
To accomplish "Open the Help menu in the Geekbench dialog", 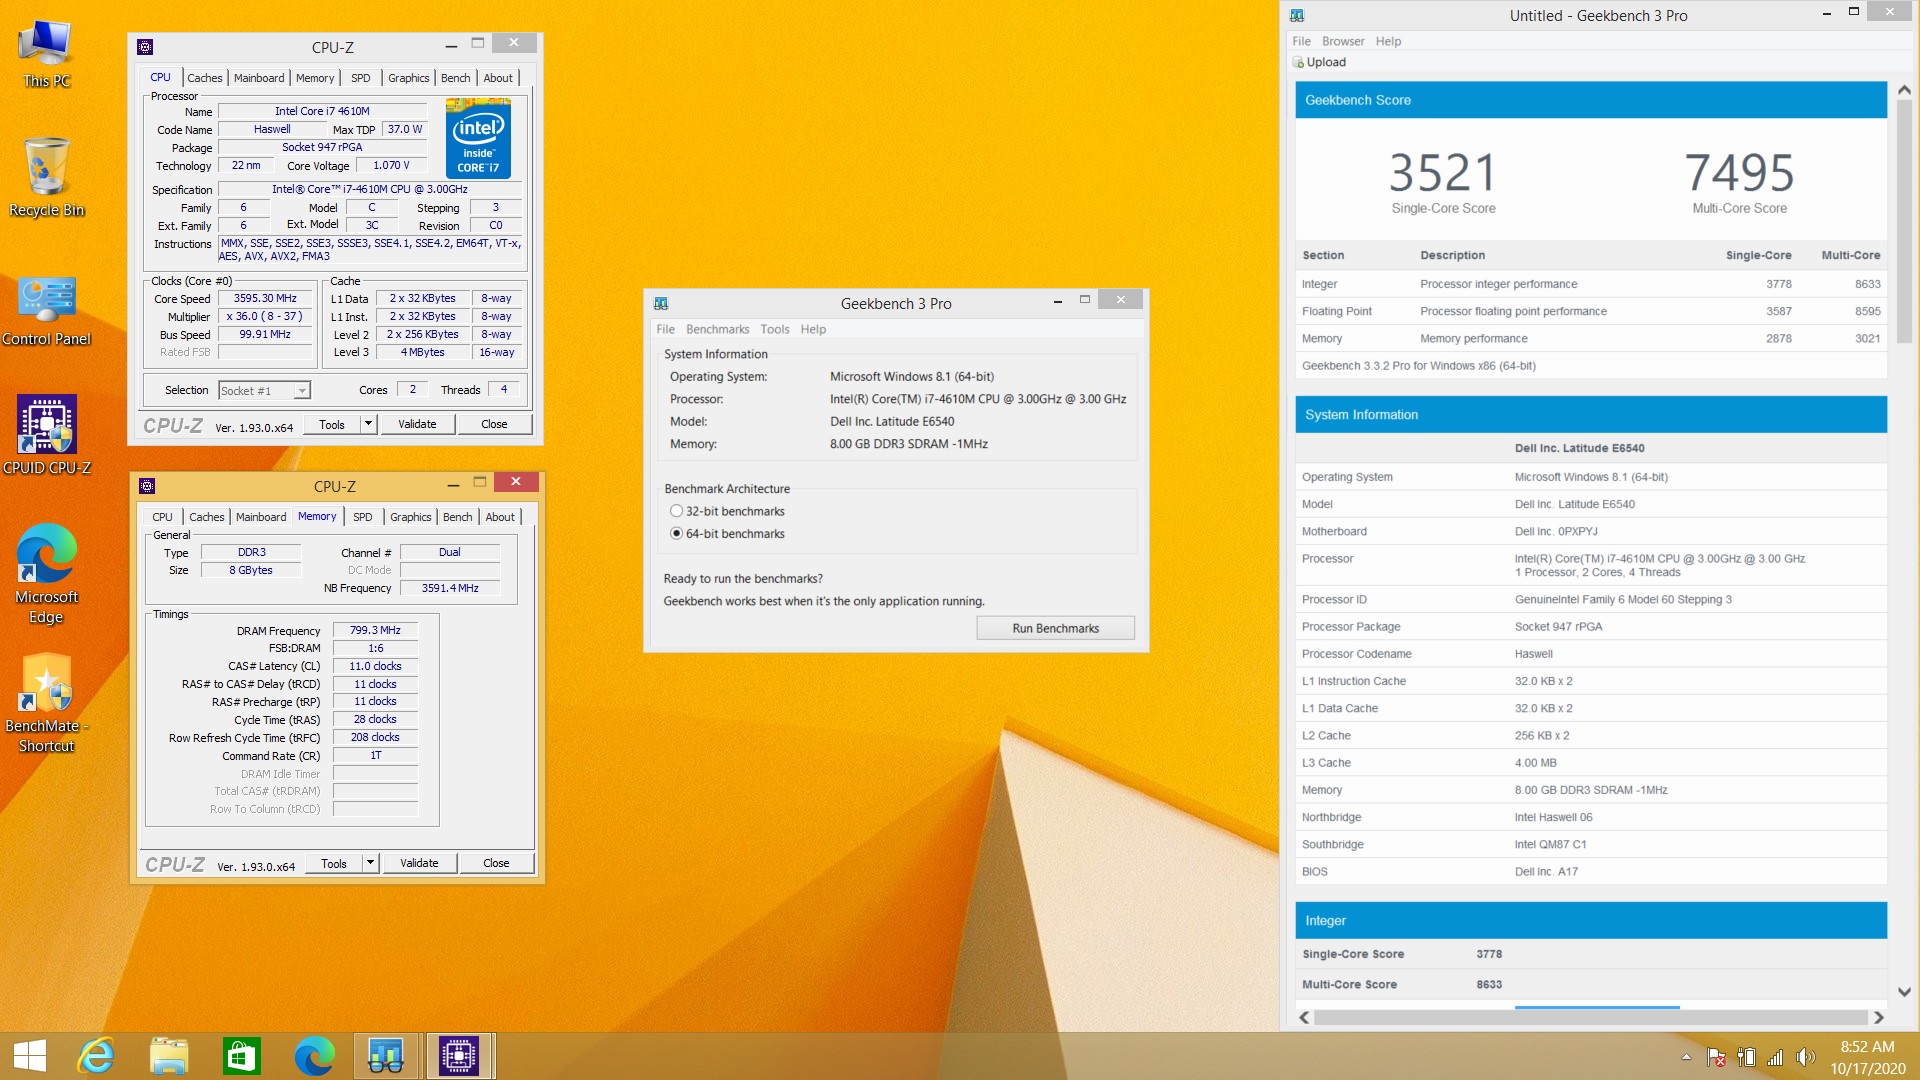I will point(813,329).
